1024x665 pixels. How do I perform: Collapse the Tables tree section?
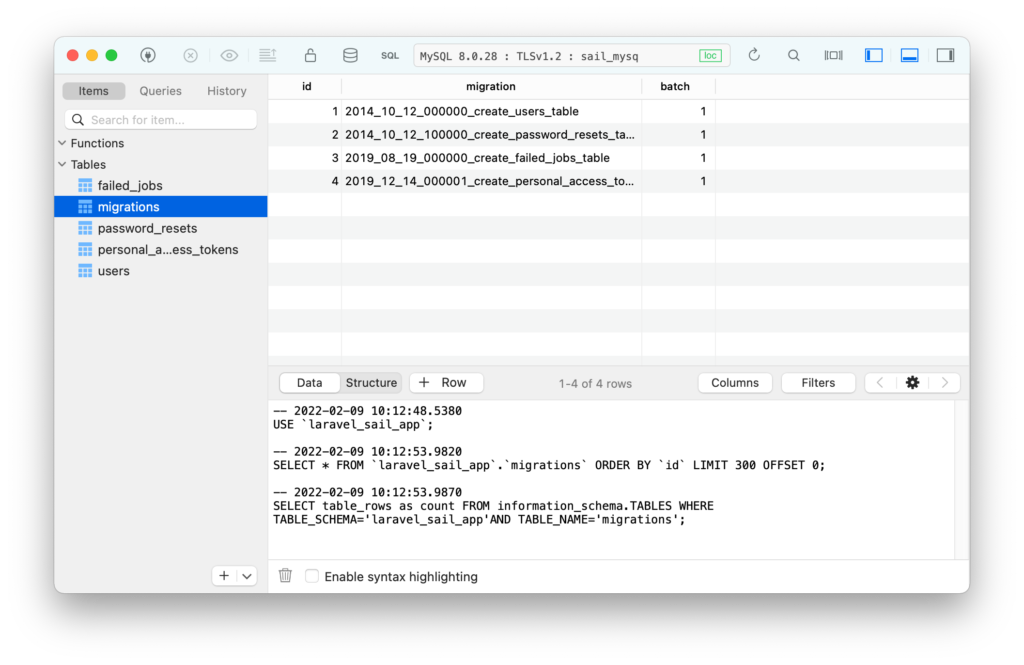63,164
